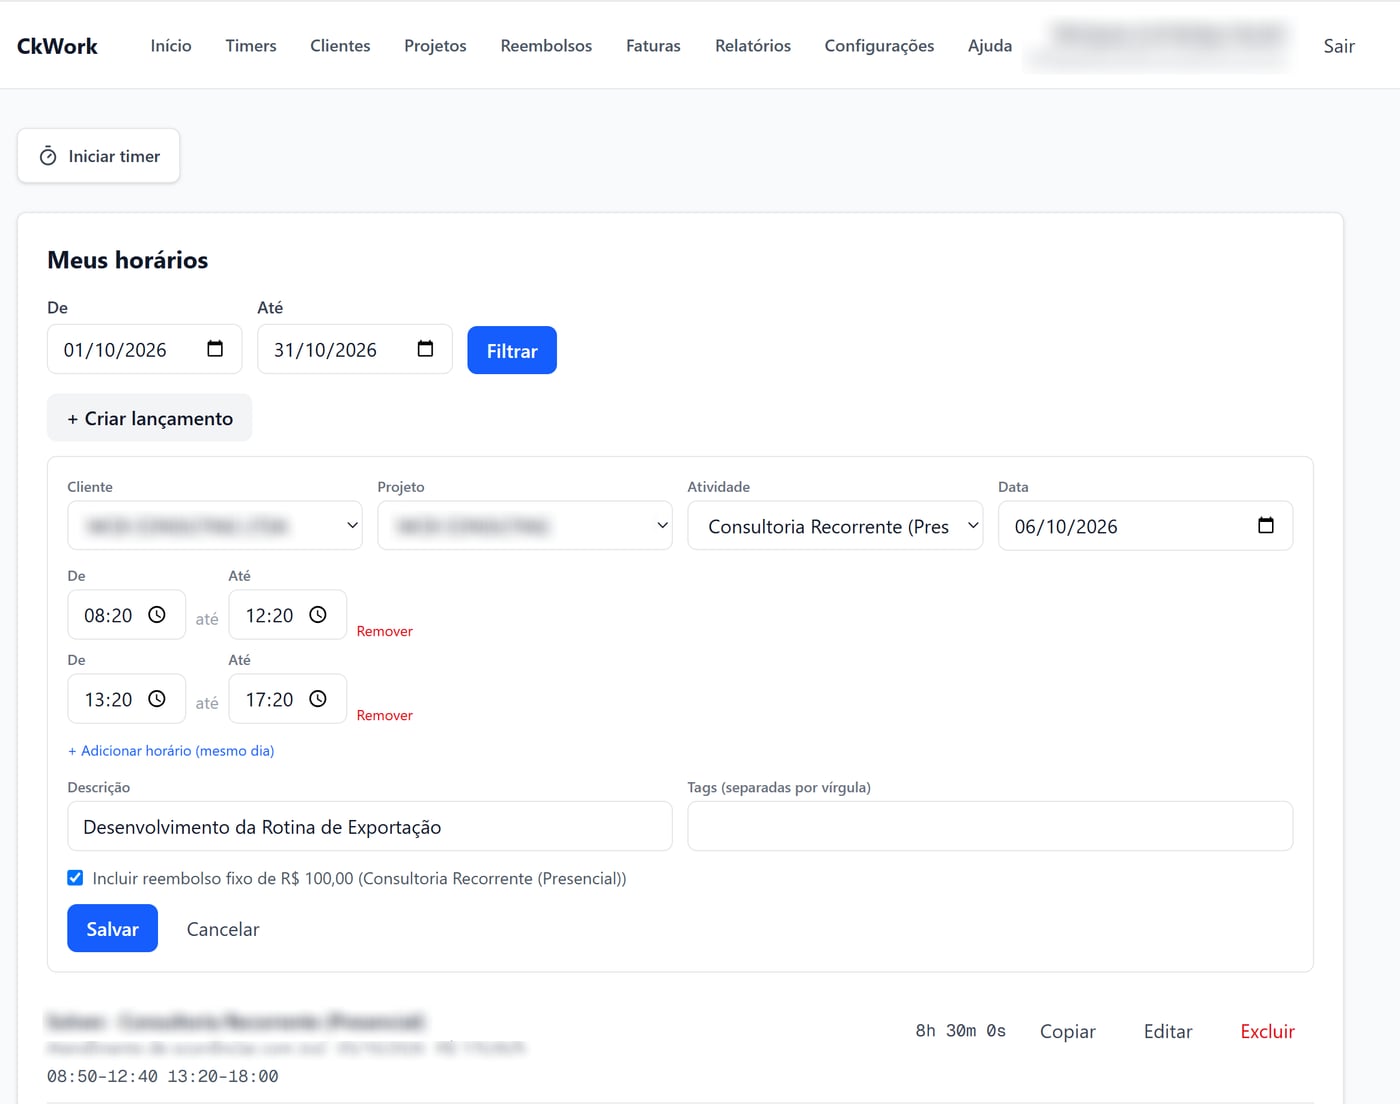Viewport: 1400px width, 1104px height.
Task: Open clock picker for the 08:20 start time
Action: point(157,615)
